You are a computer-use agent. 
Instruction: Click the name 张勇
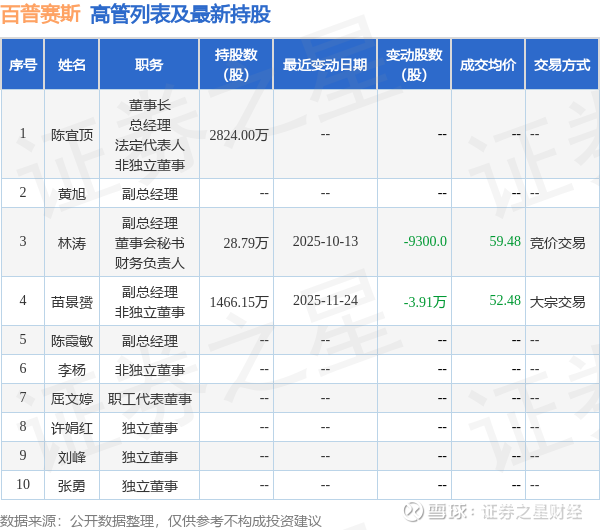72,486
